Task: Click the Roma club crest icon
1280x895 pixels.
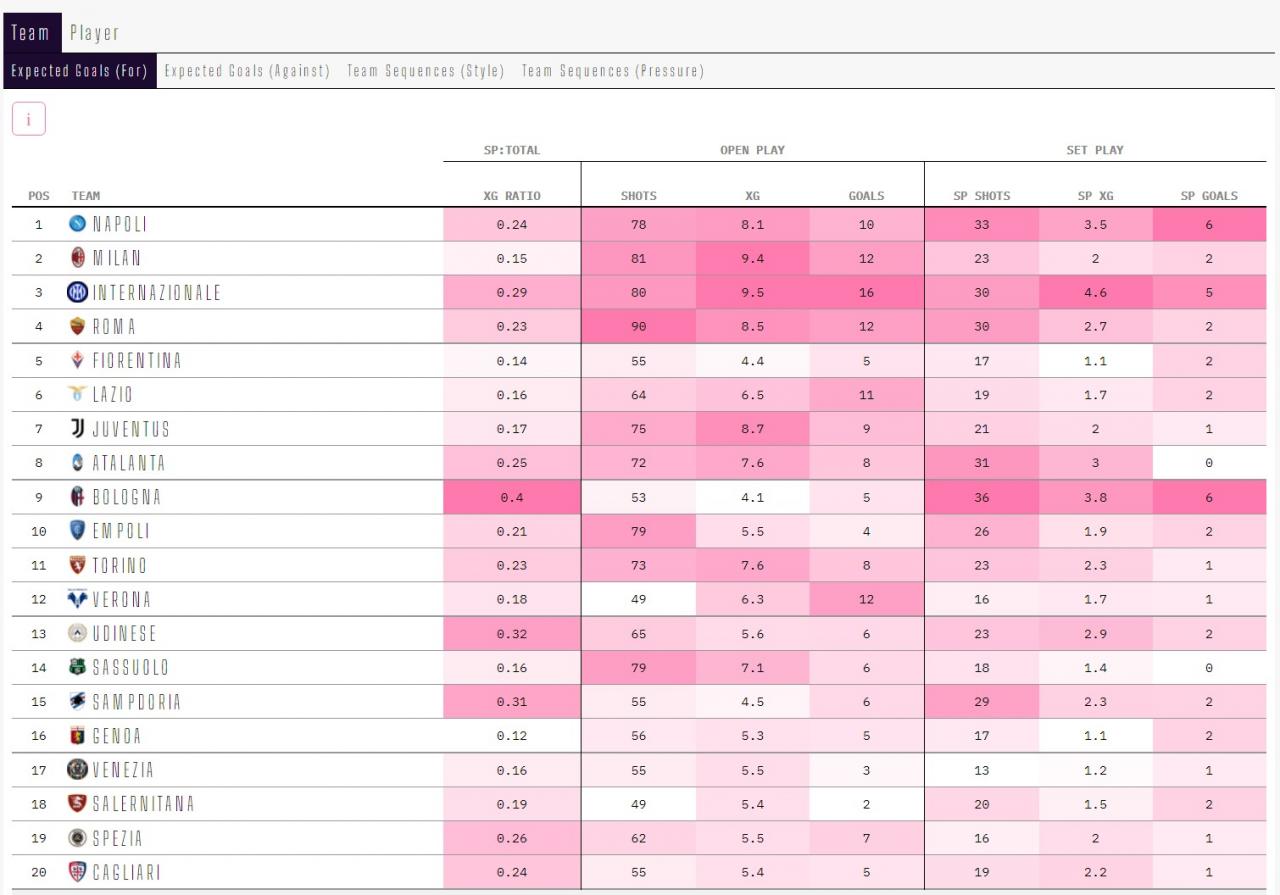Action: click(77, 326)
